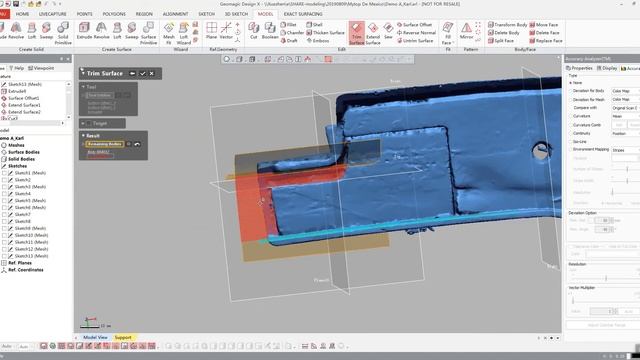The image size is (640, 360).
Task: Click Transform Body tool
Action: 507,24
